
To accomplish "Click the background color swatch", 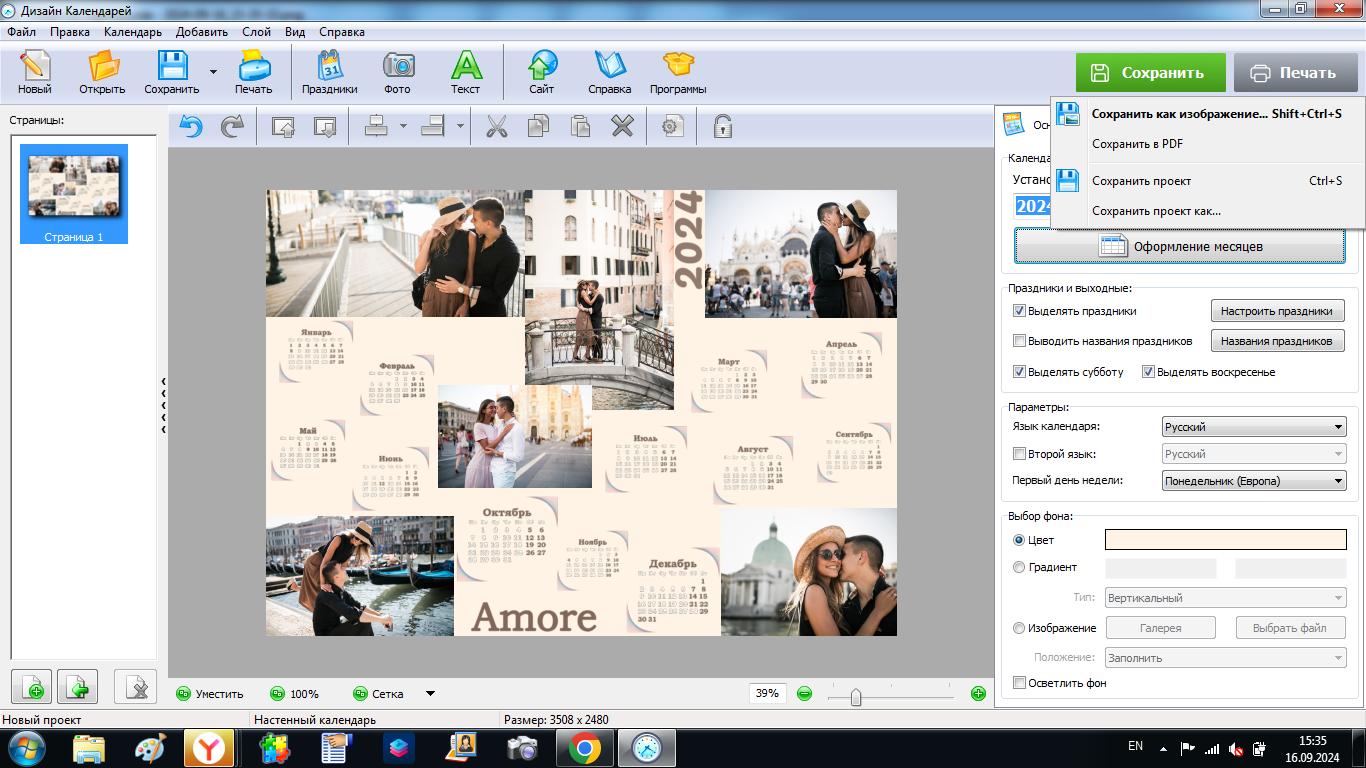I will 1225,540.
